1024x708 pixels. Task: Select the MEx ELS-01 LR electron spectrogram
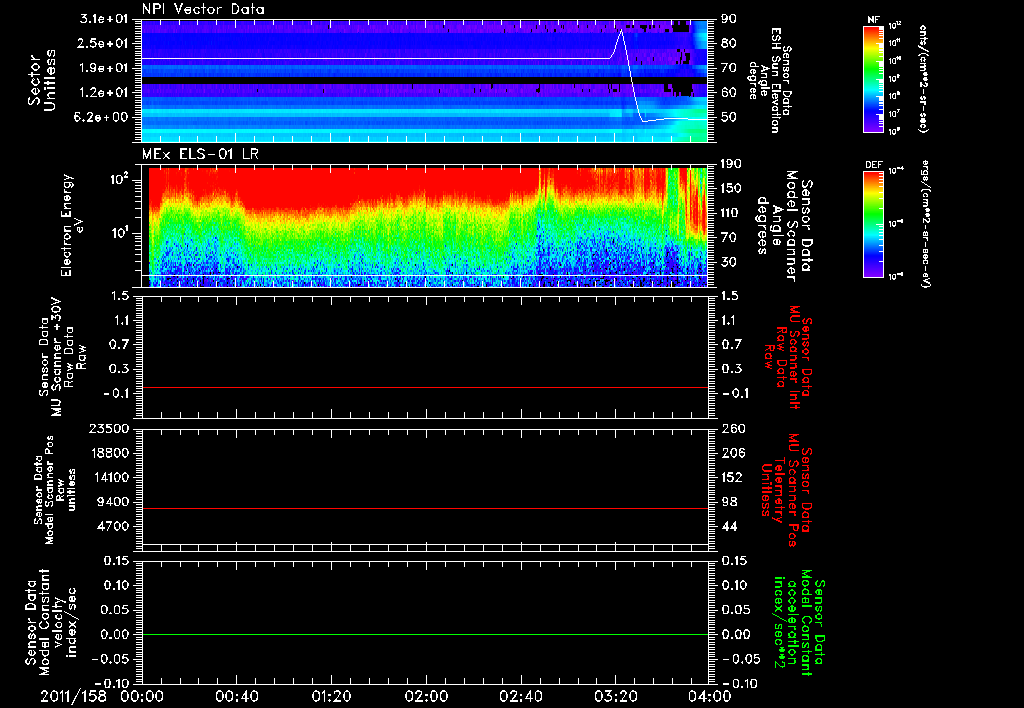pyautogui.click(x=424, y=227)
